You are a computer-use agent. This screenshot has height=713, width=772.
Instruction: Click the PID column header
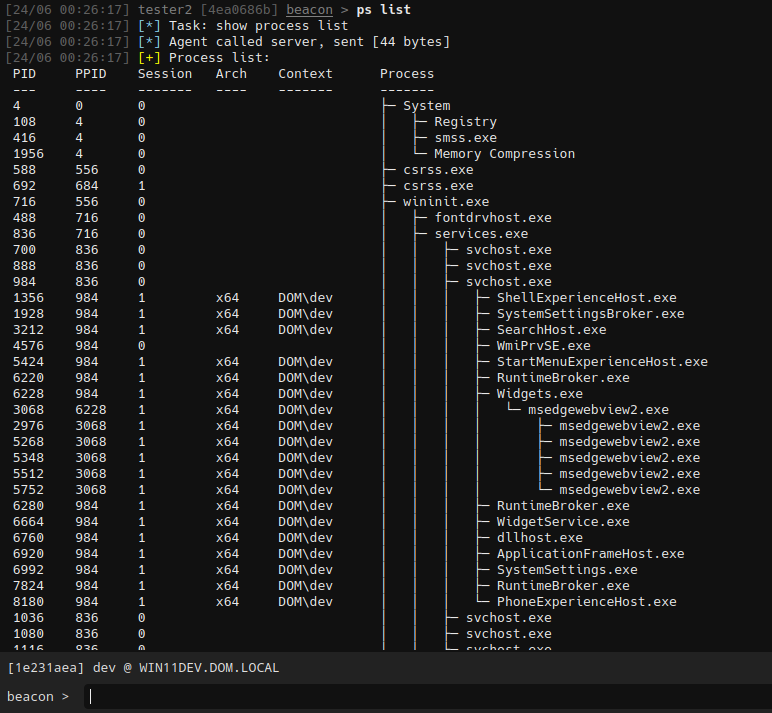click(x=24, y=74)
